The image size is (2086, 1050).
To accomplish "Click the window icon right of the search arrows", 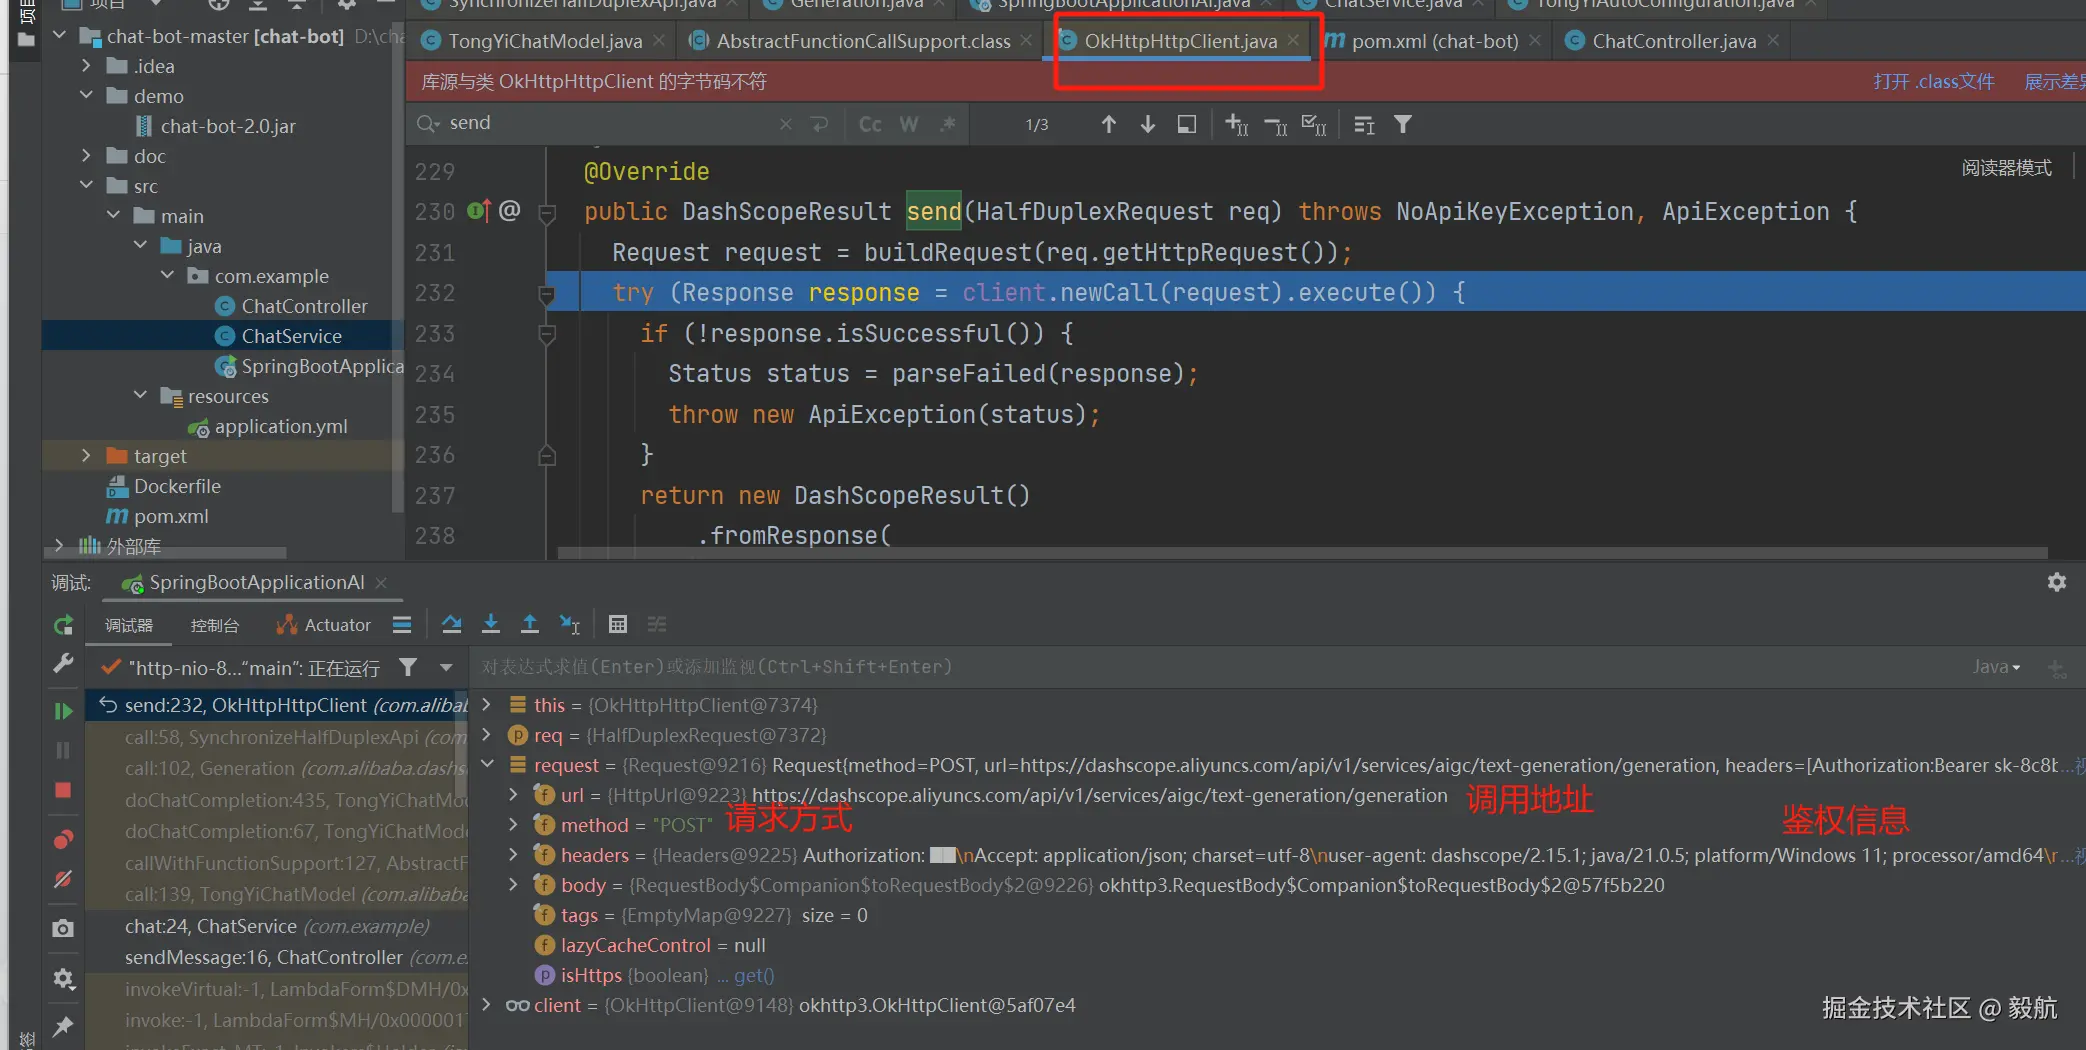I will [1187, 124].
